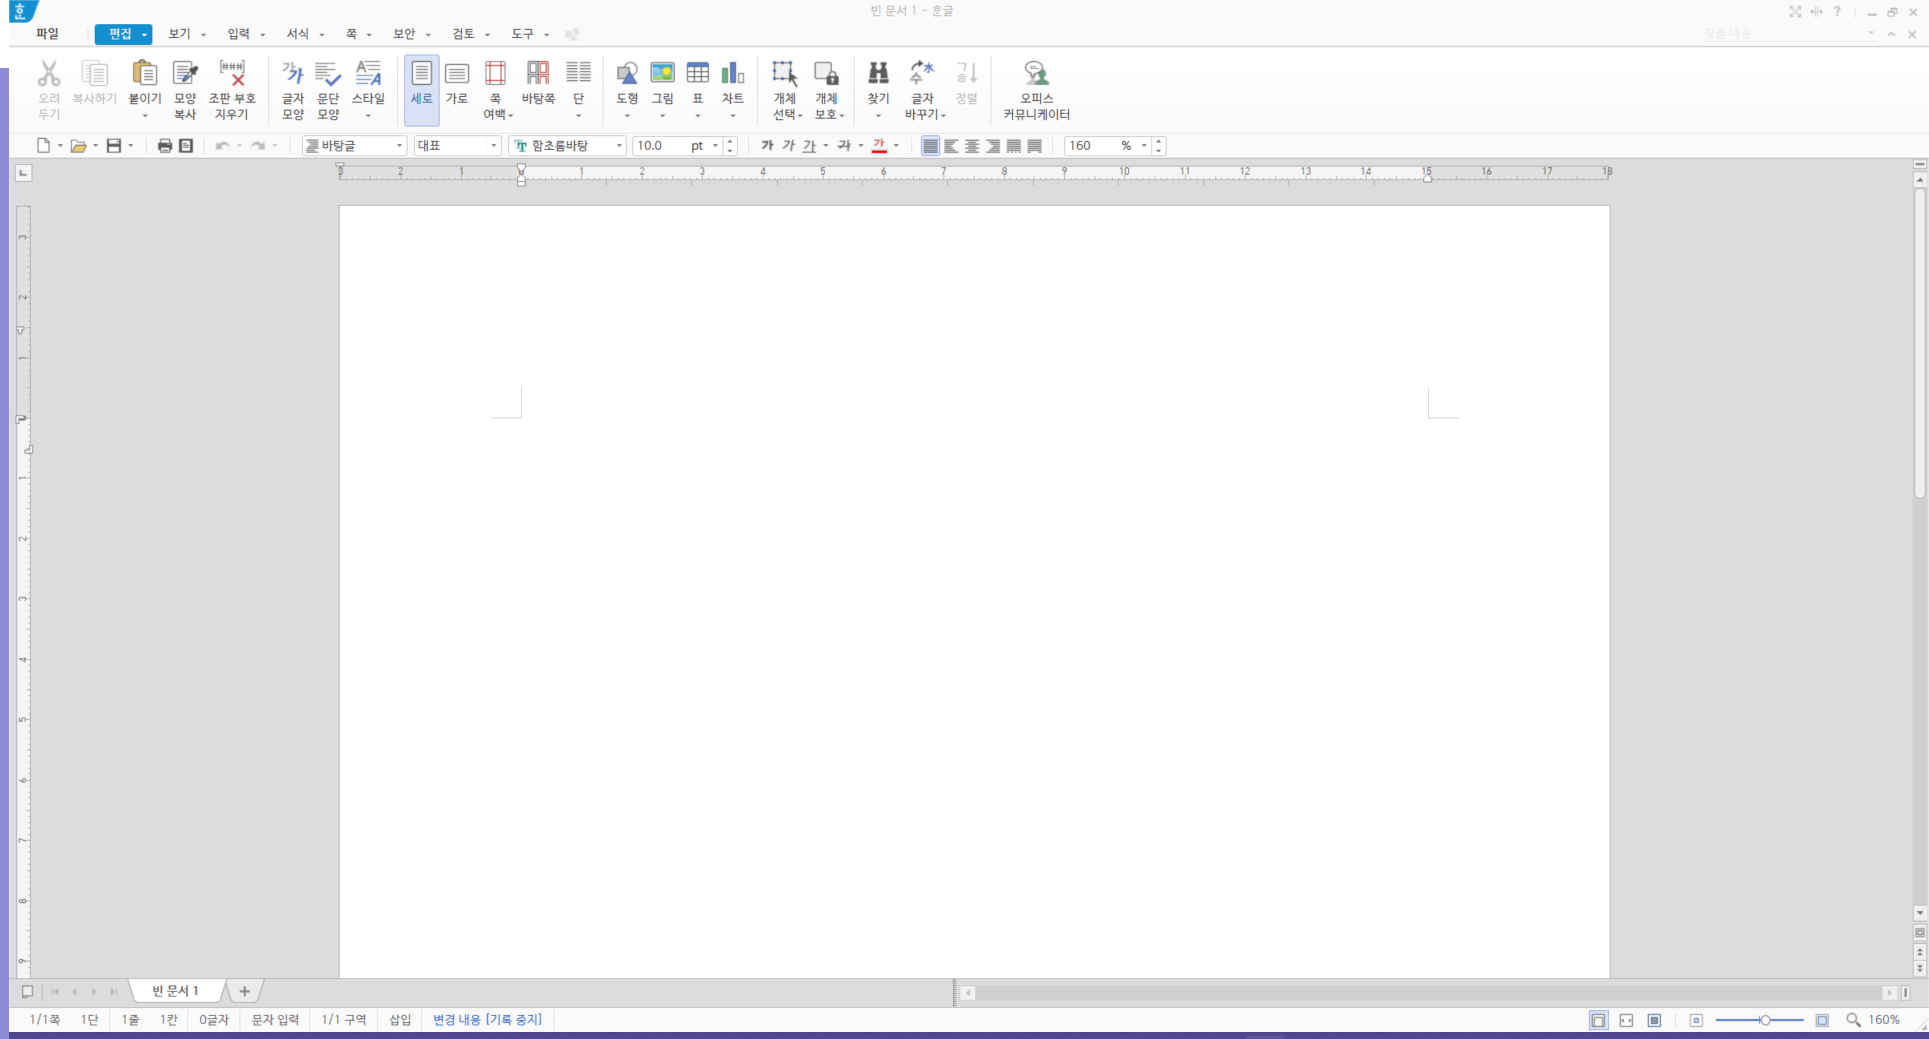This screenshot has height=1039, width=1929.
Task: Add a new tab with plus button
Action: (245, 991)
